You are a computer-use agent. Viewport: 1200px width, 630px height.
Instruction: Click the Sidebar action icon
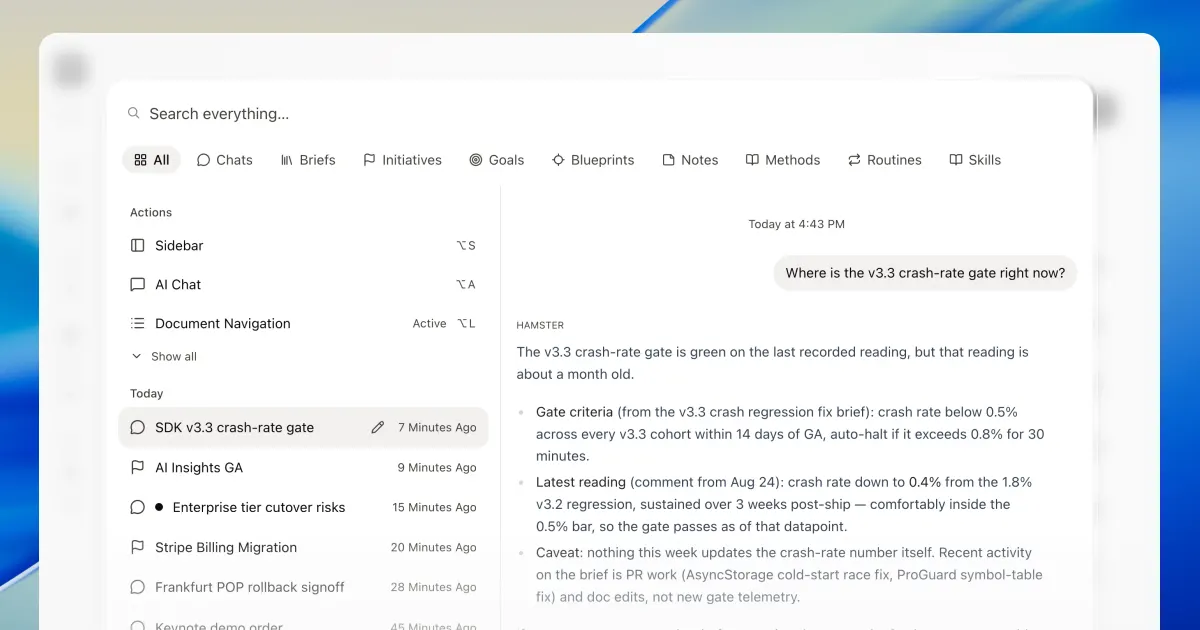[x=138, y=245]
